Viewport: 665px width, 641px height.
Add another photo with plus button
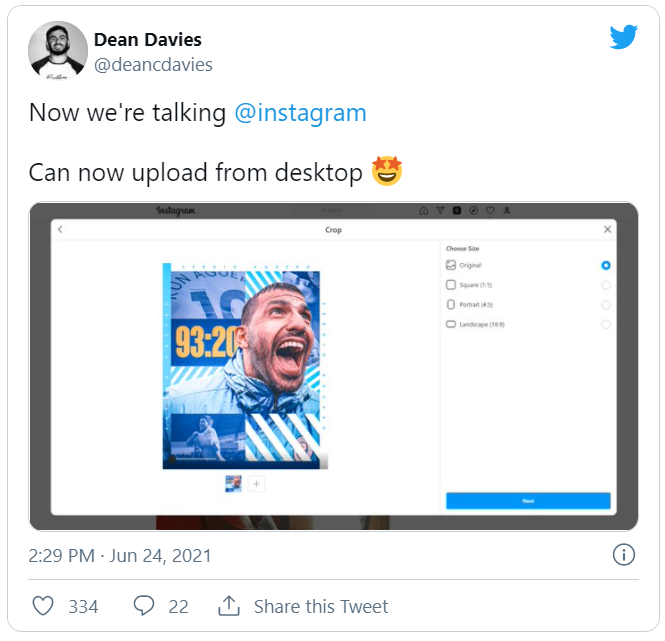[256, 484]
